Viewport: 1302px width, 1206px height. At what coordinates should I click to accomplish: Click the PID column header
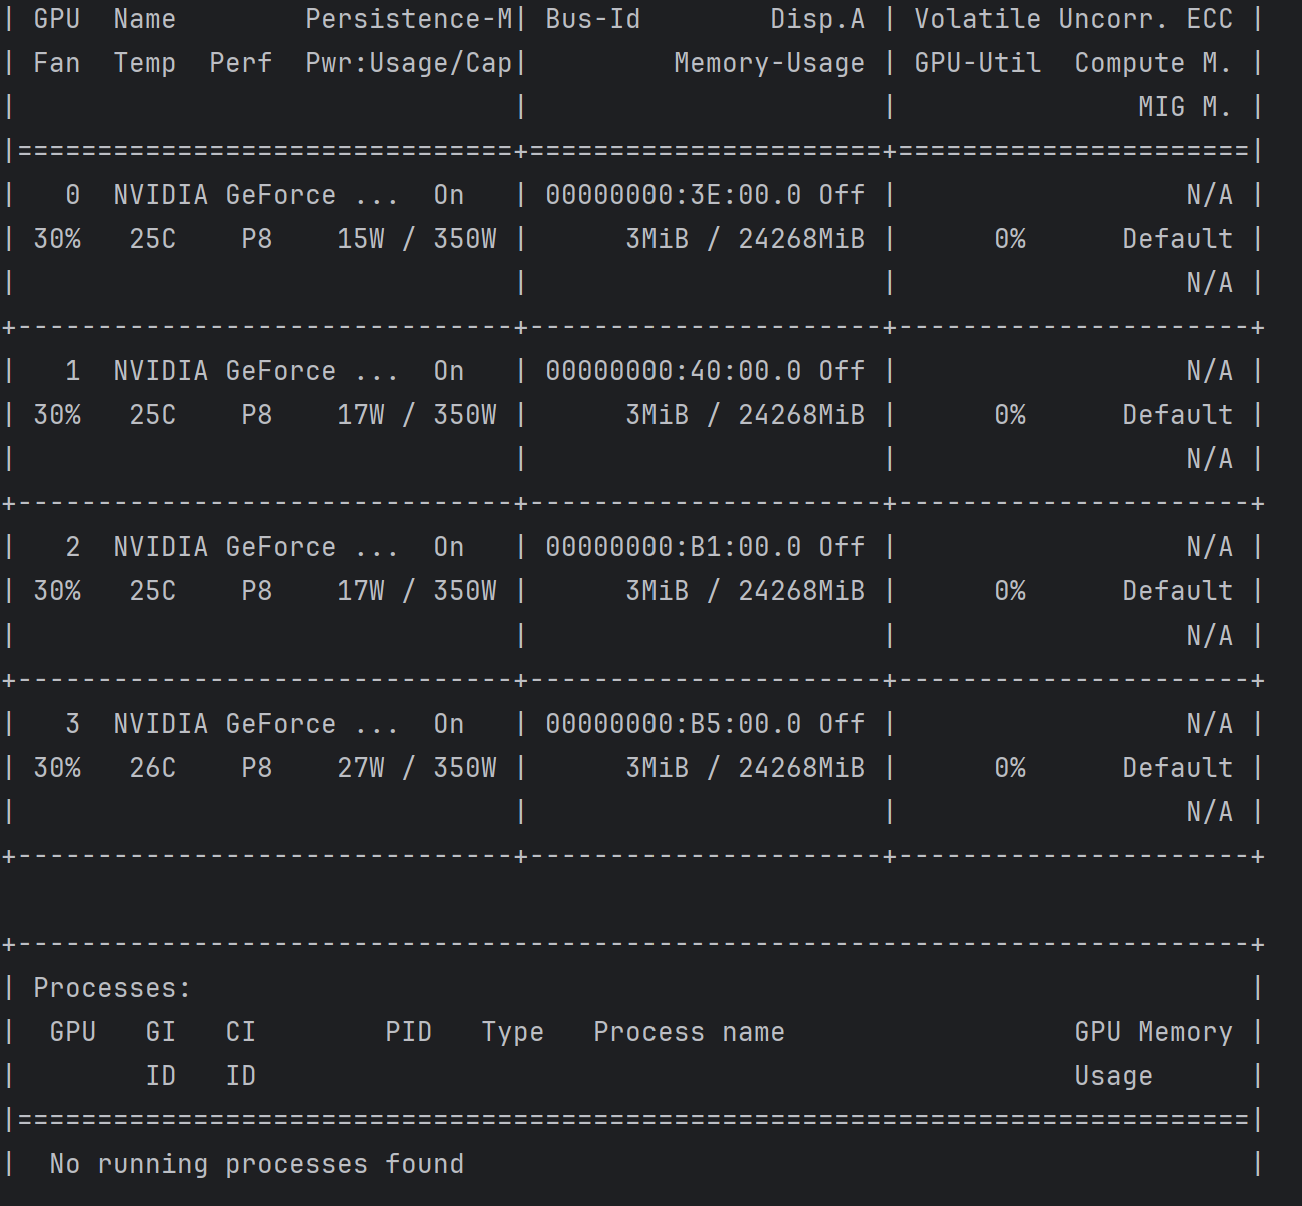tap(409, 1031)
